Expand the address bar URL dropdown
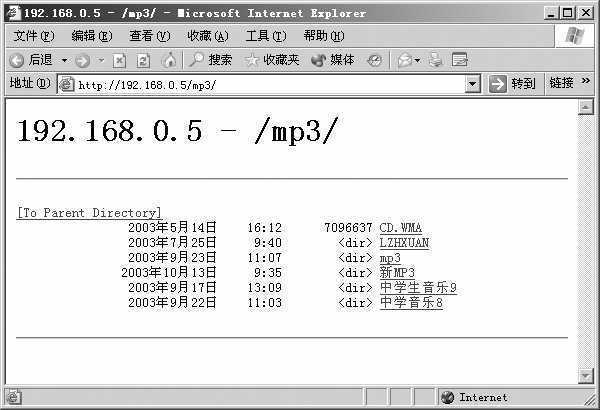Image resolution: width=600 pixels, height=410 pixels. pos(472,84)
